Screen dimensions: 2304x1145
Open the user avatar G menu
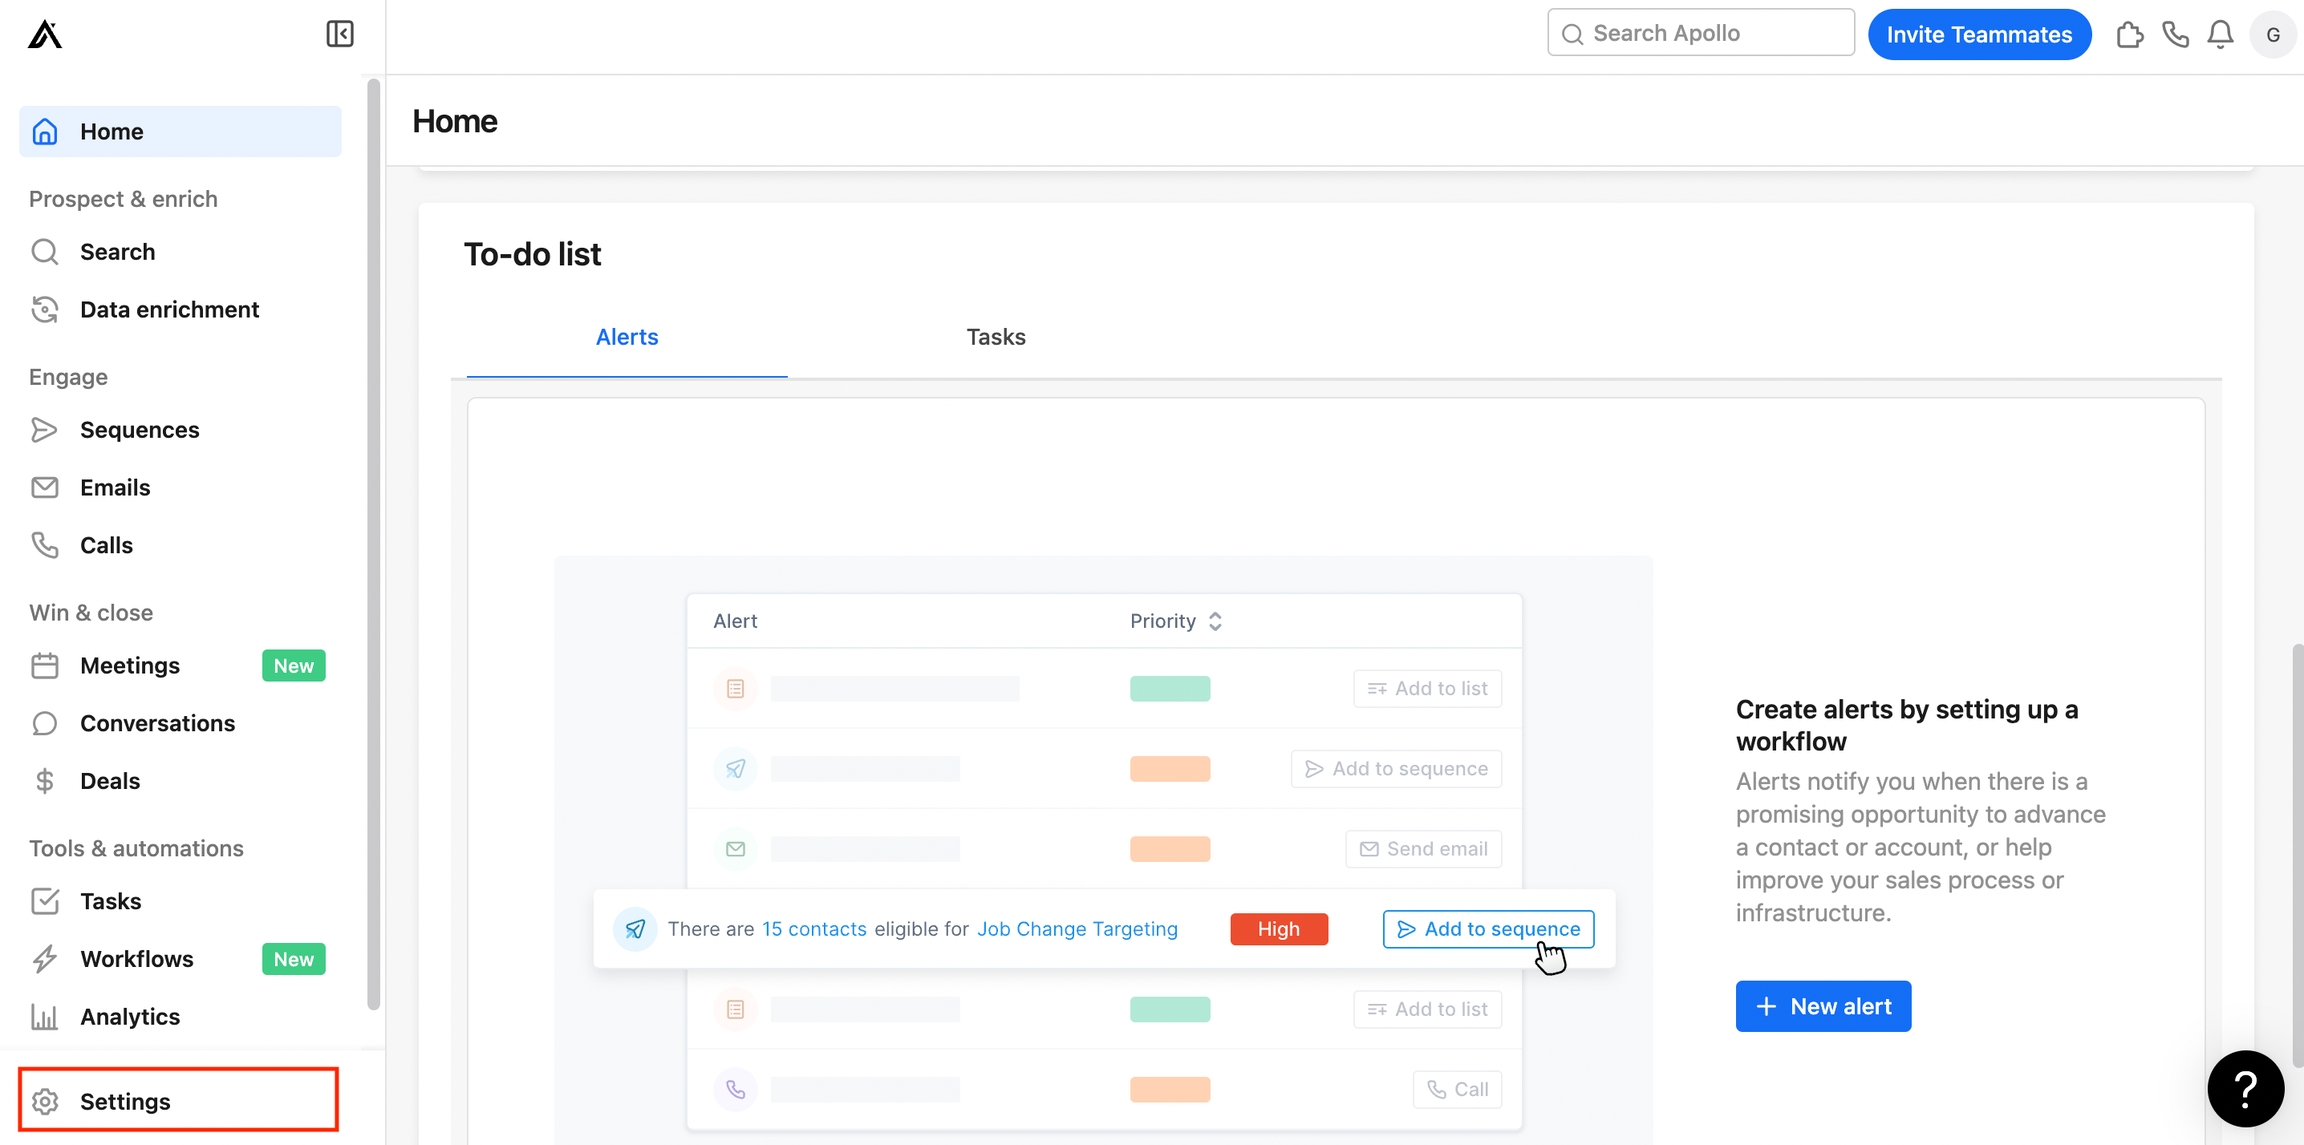coord(2272,35)
